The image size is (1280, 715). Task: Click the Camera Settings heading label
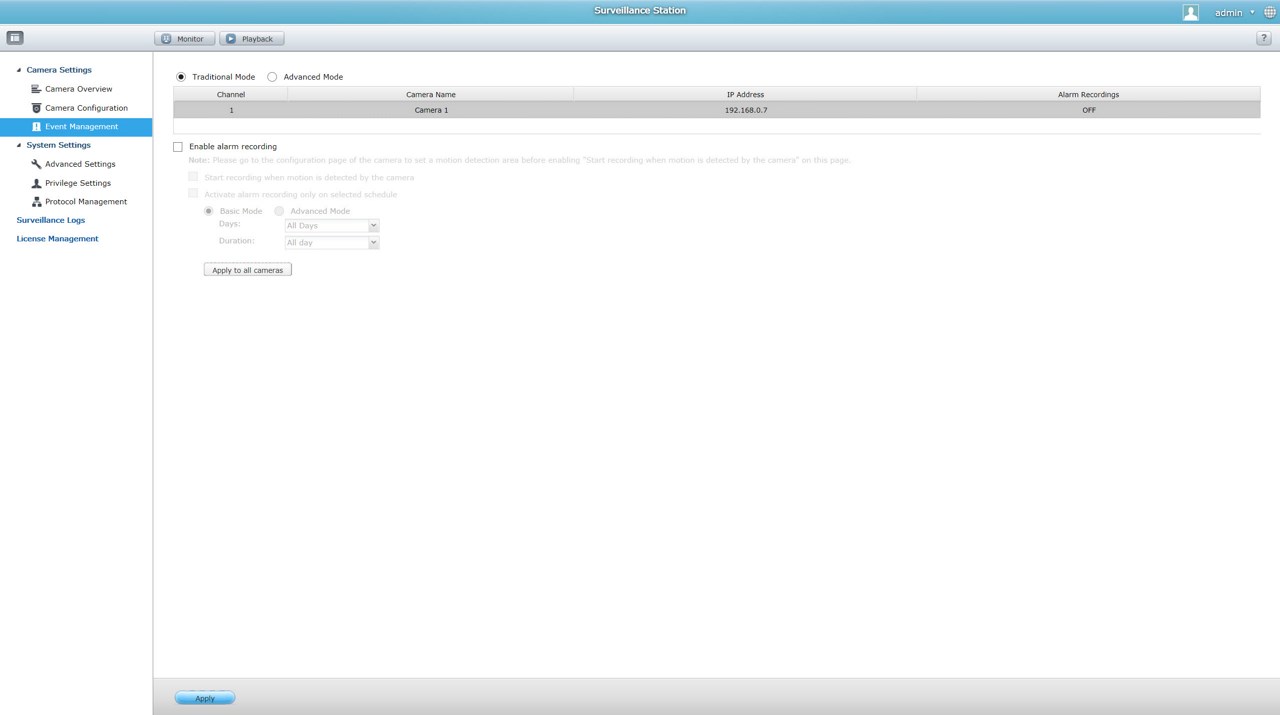pos(59,70)
